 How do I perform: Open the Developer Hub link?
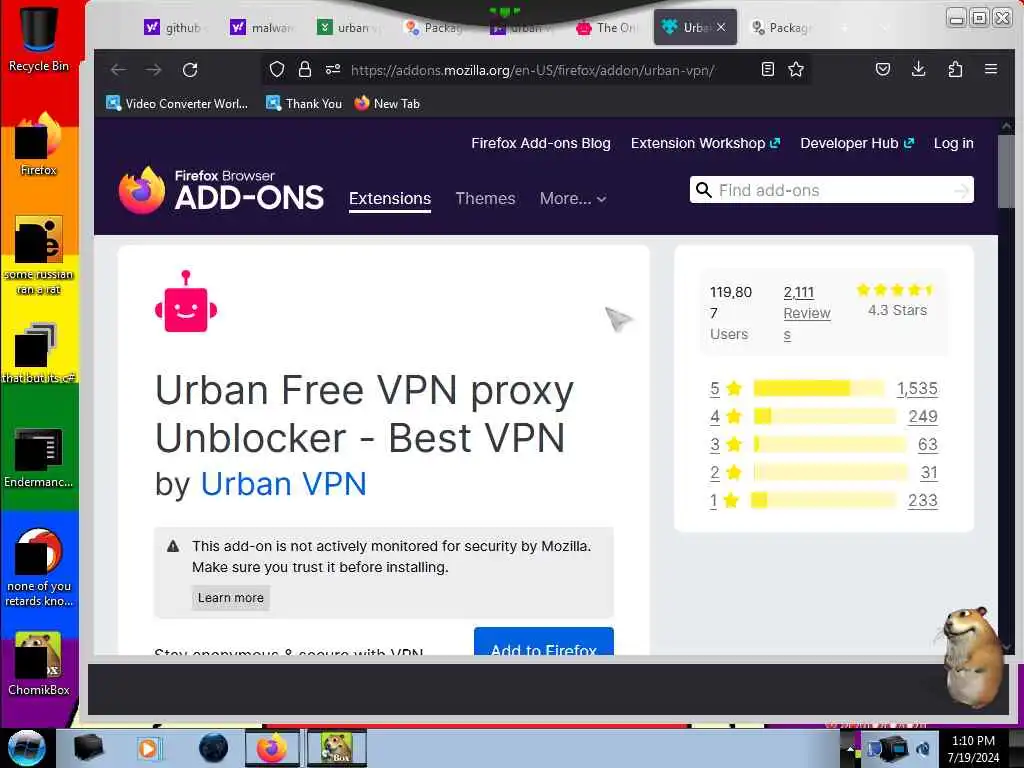(857, 143)
